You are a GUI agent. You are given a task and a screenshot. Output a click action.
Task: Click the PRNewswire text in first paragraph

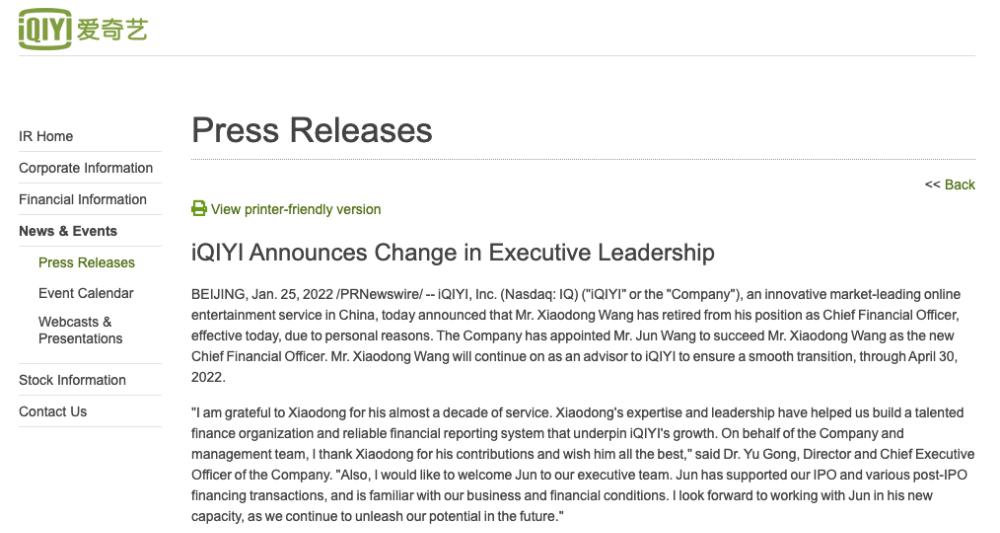point(379,295)
